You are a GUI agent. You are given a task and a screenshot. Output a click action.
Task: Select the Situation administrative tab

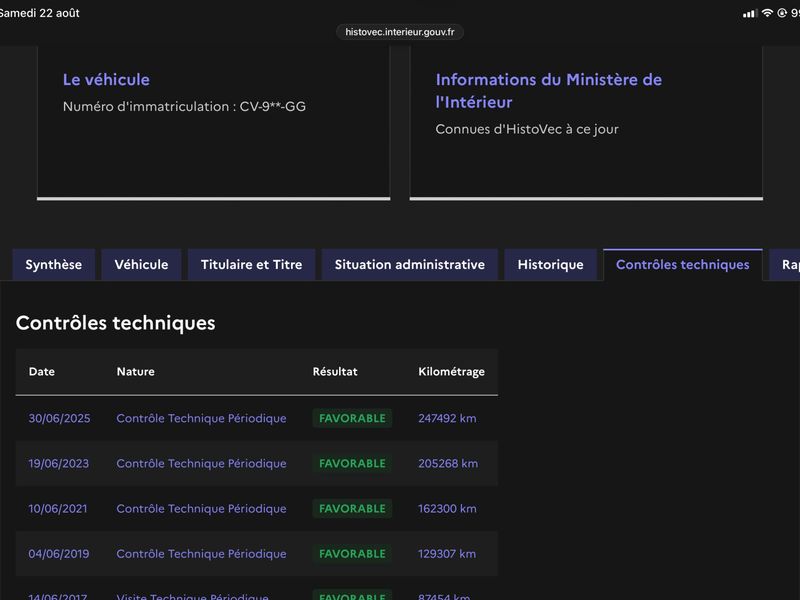410,264
